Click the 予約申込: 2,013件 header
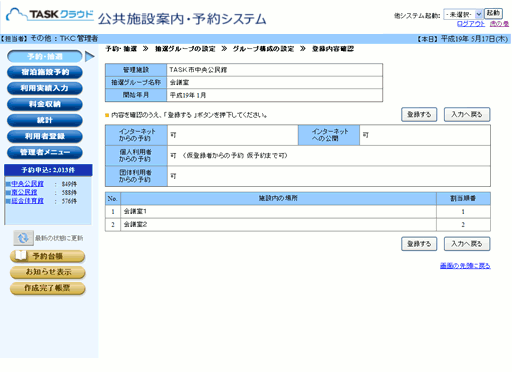The width and height of the screenshot is (512, 372). [48, 170]
